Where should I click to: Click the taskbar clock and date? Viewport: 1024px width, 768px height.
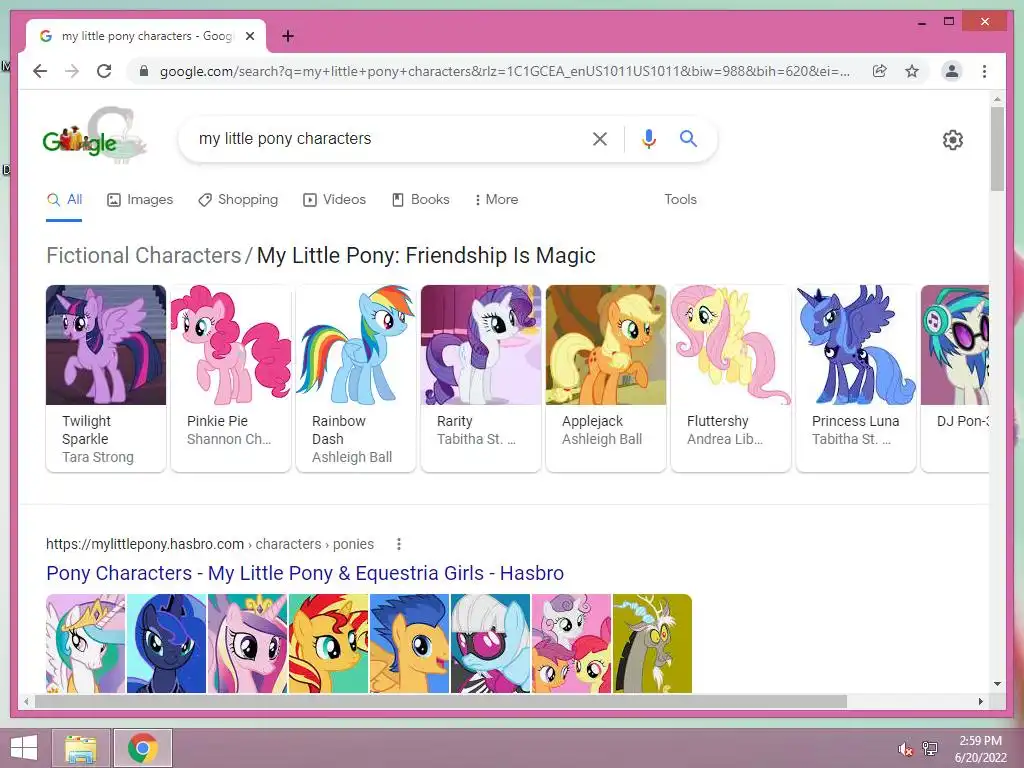pos(980,749)
